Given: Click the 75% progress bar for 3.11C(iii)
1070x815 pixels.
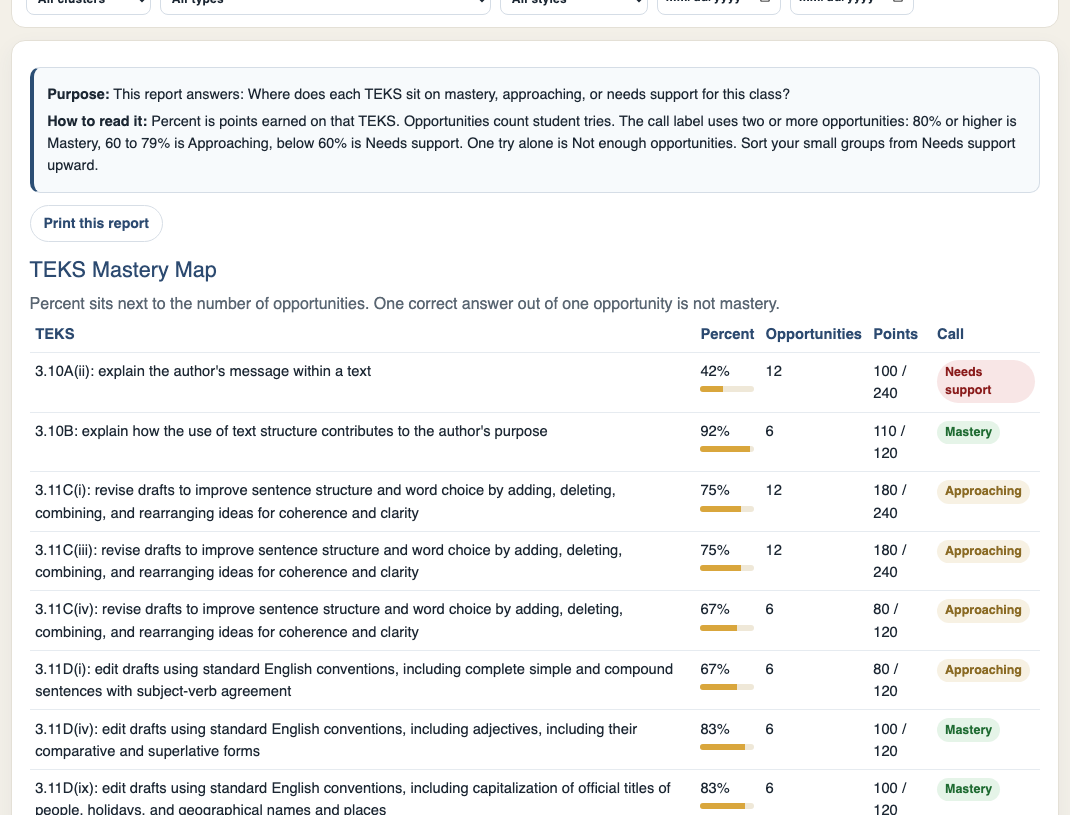Looking at the screenshot, I should (727, 568).
